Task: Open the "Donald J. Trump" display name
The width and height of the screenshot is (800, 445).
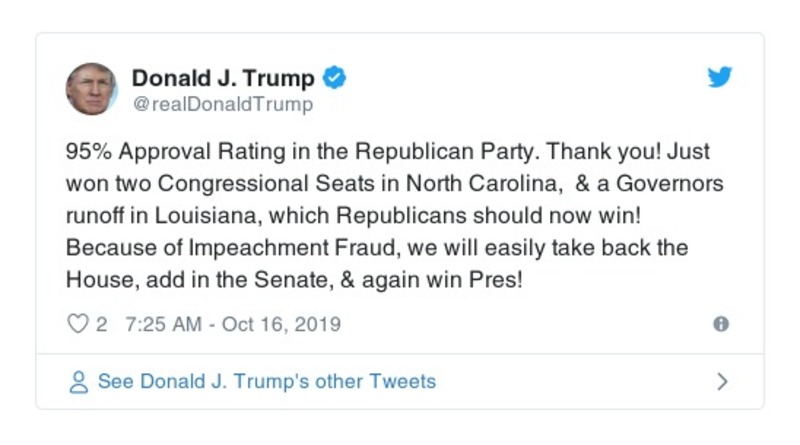Action: pos(223,78)
